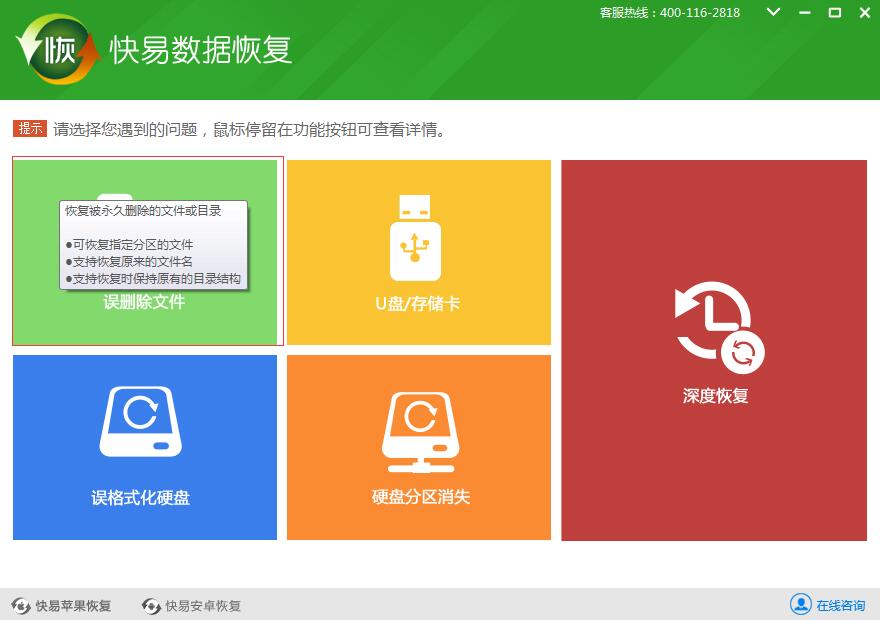This screenshot has height=620, width=880.
Task: Click the Apple recovery icon in footer
Action: tap(21, 606)
